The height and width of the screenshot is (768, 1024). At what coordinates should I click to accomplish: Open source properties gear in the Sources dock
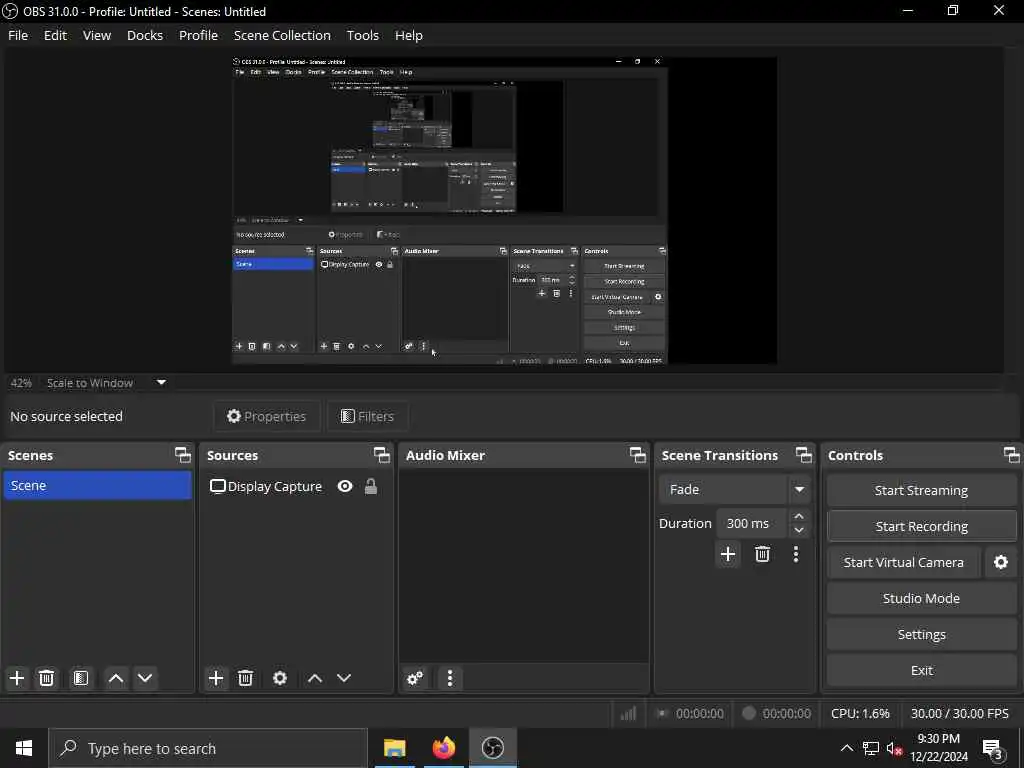tap(280, 678)
